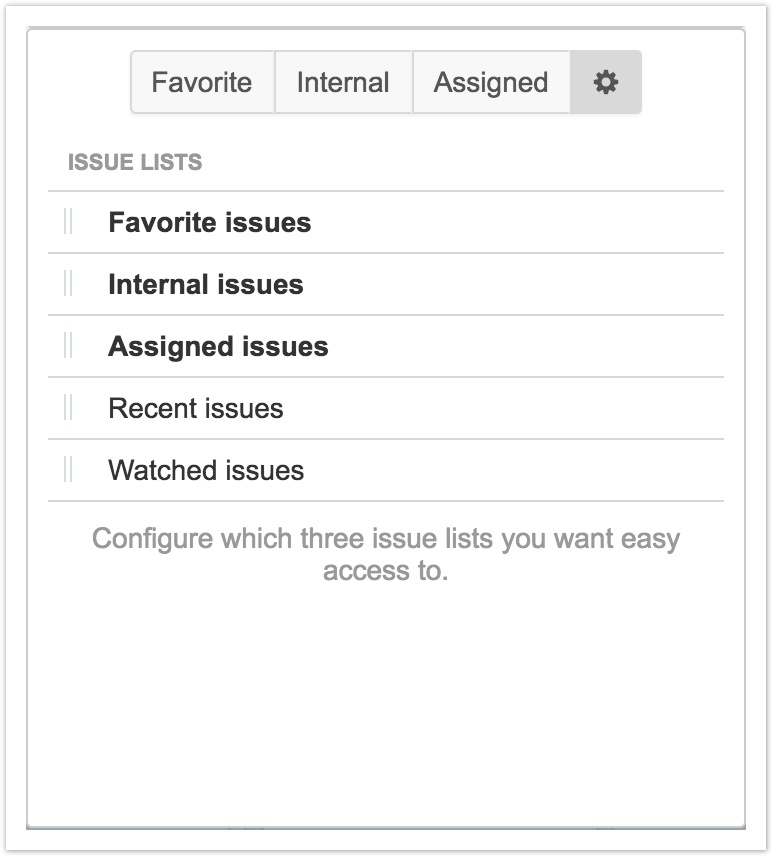772x856 pixels.
Task: Click empty space right of Watched issues label
Action: point(520,470)
